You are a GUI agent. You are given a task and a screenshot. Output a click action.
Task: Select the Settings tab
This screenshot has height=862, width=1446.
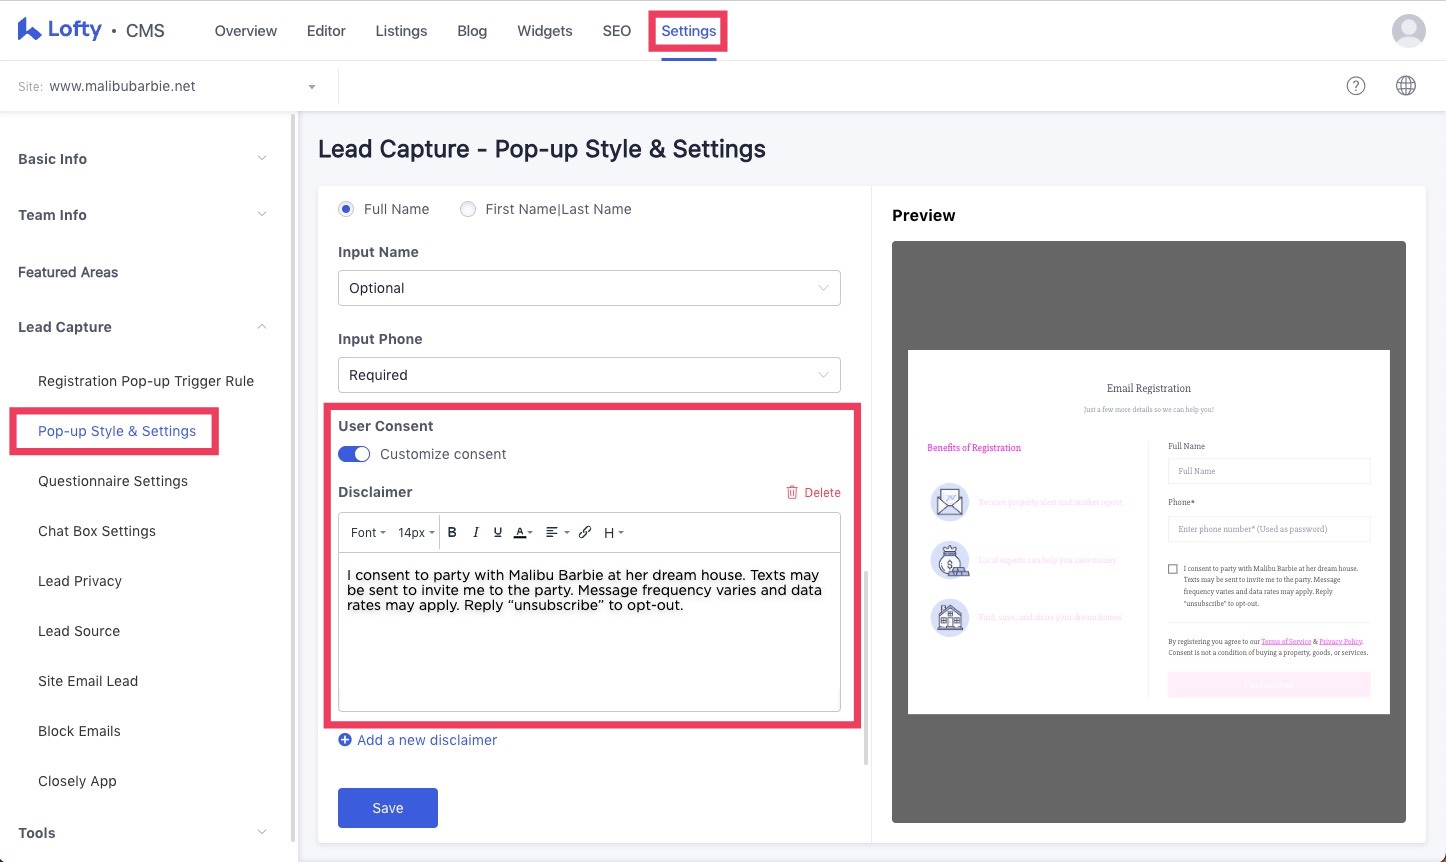tap(688, 31)
